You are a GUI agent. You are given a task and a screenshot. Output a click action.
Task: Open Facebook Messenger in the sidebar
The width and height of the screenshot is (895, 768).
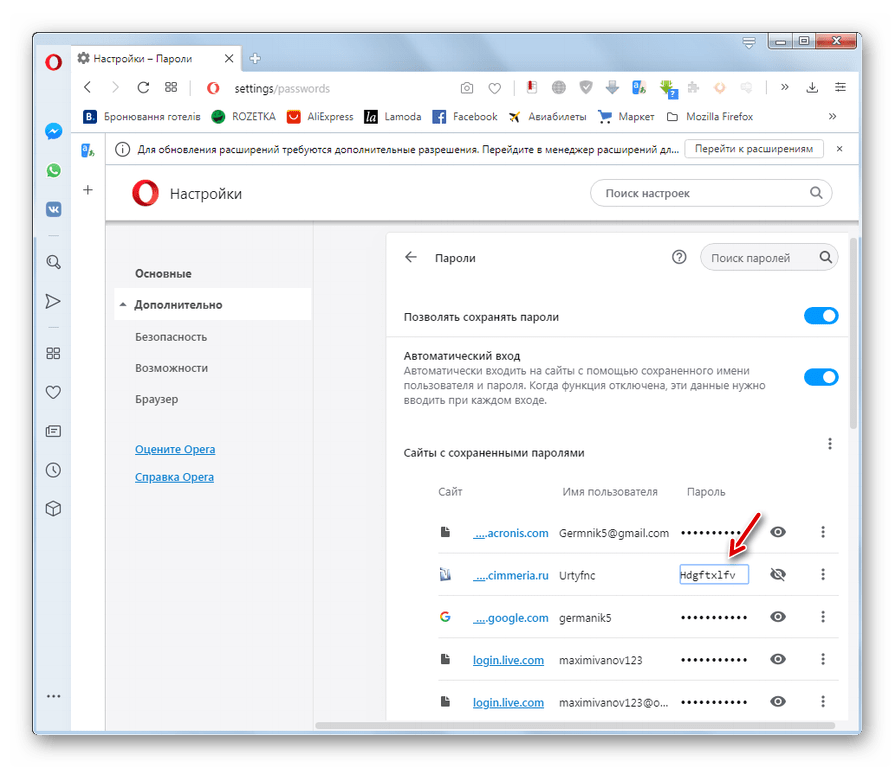point(53,132)
